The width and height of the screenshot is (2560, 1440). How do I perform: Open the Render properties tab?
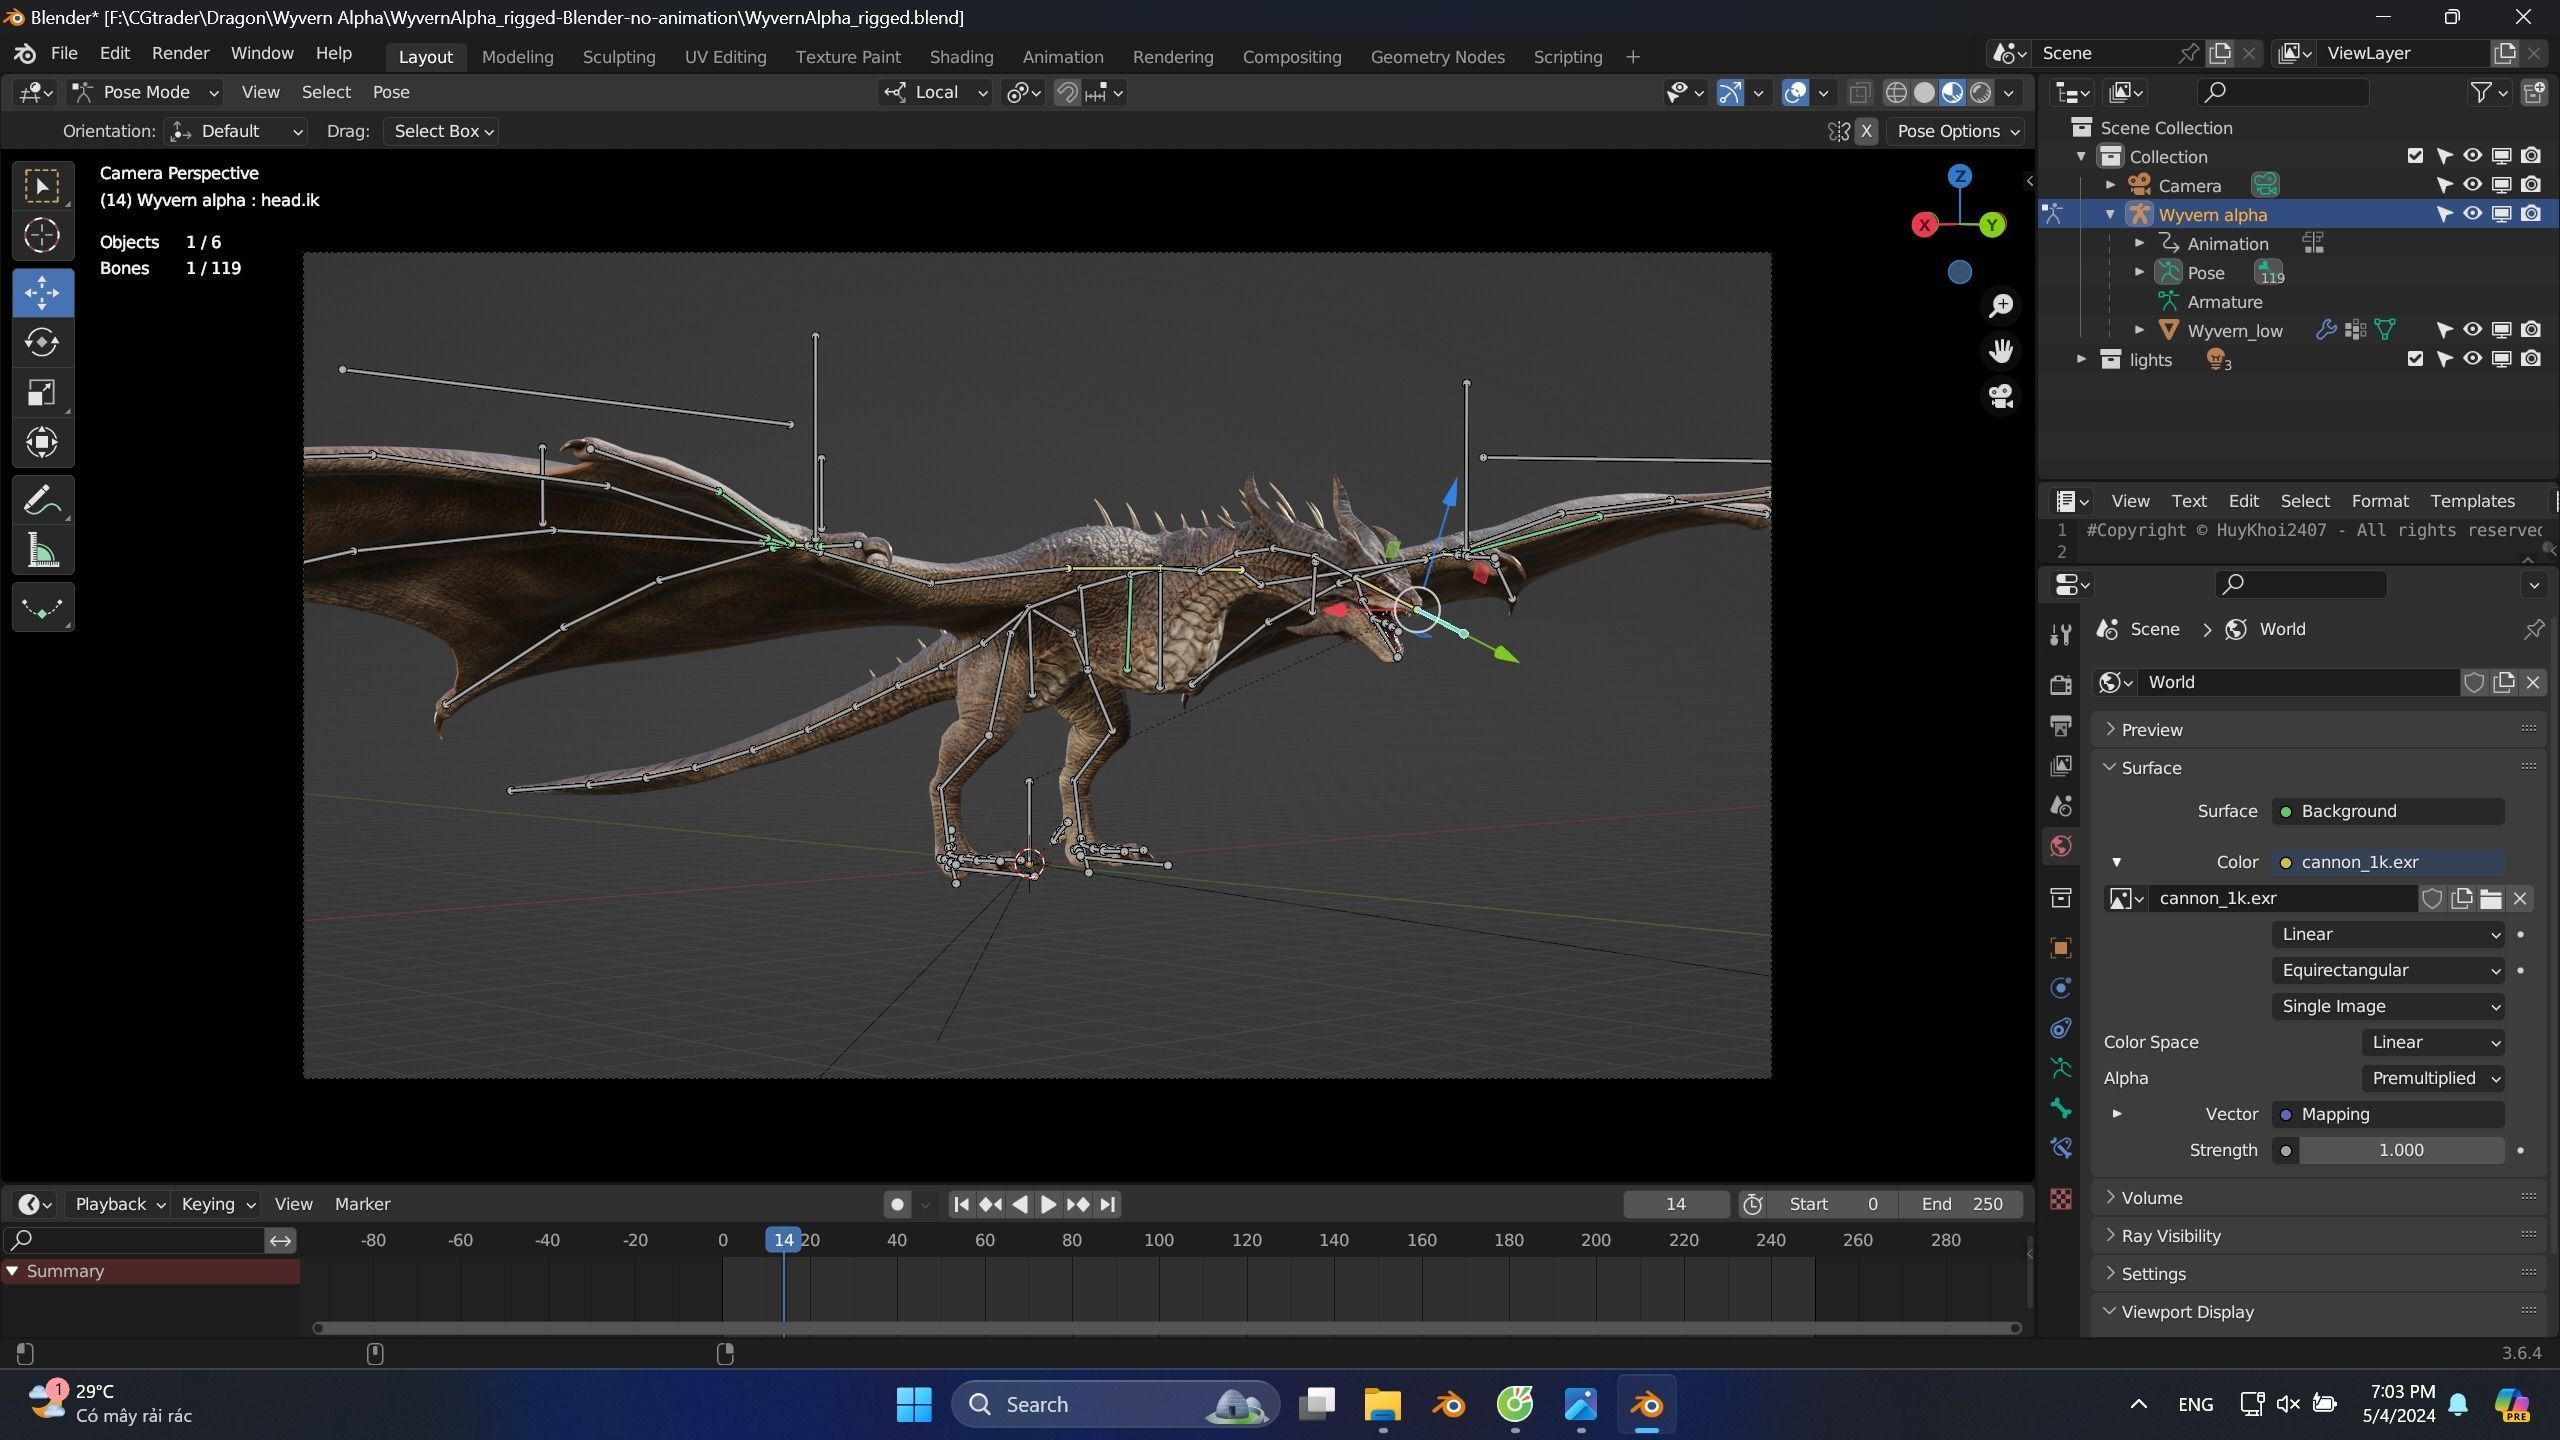tap(2060, 684)
